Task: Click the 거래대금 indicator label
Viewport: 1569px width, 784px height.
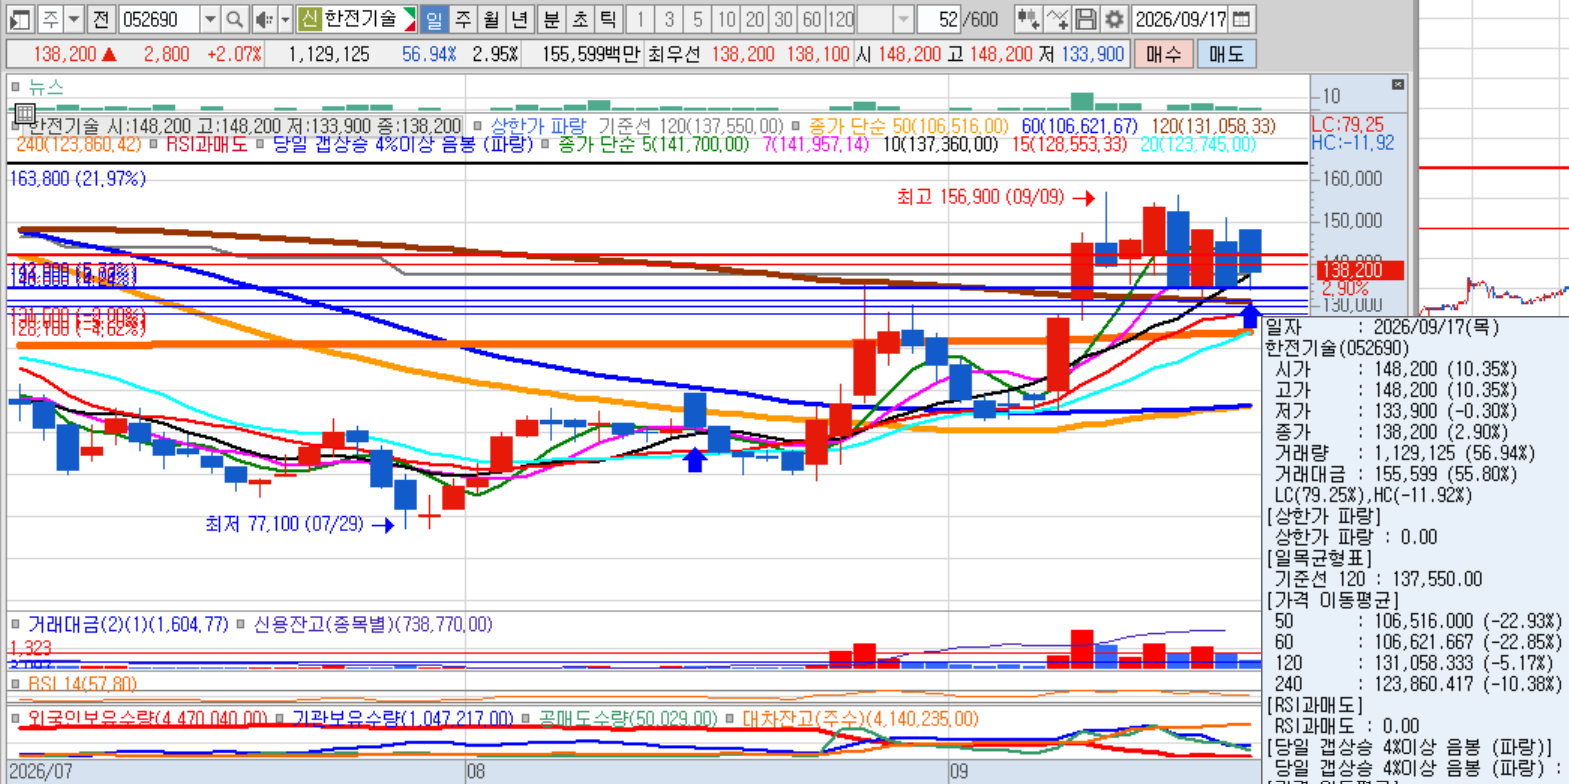Action: pyautogui.click(x=127, y=624)
